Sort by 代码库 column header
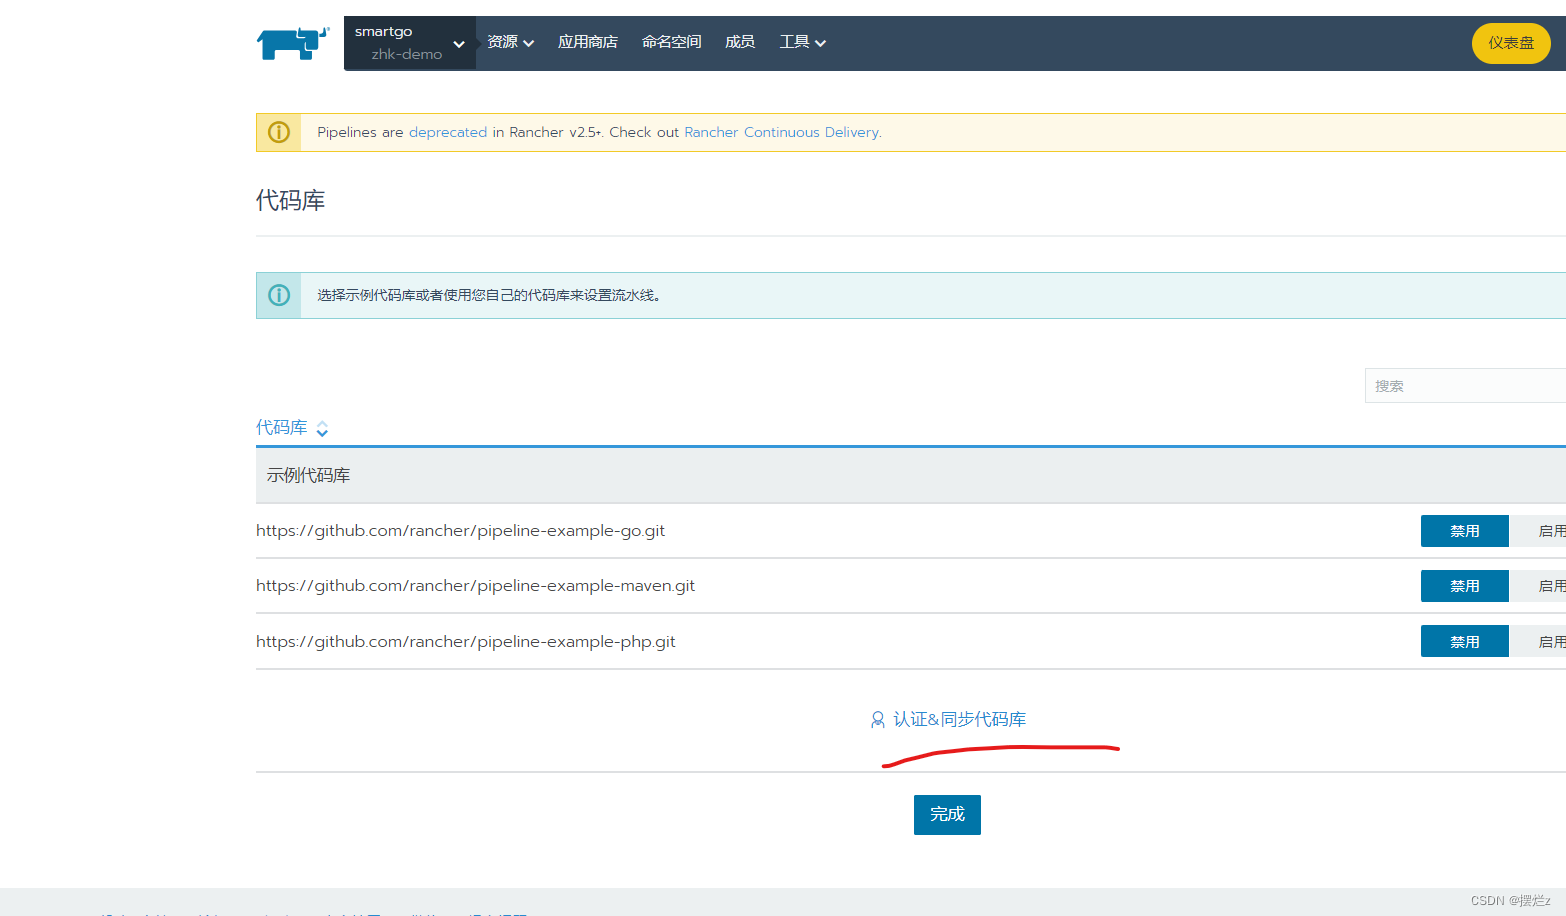1566x916 pixels. (x=282, y=427)
